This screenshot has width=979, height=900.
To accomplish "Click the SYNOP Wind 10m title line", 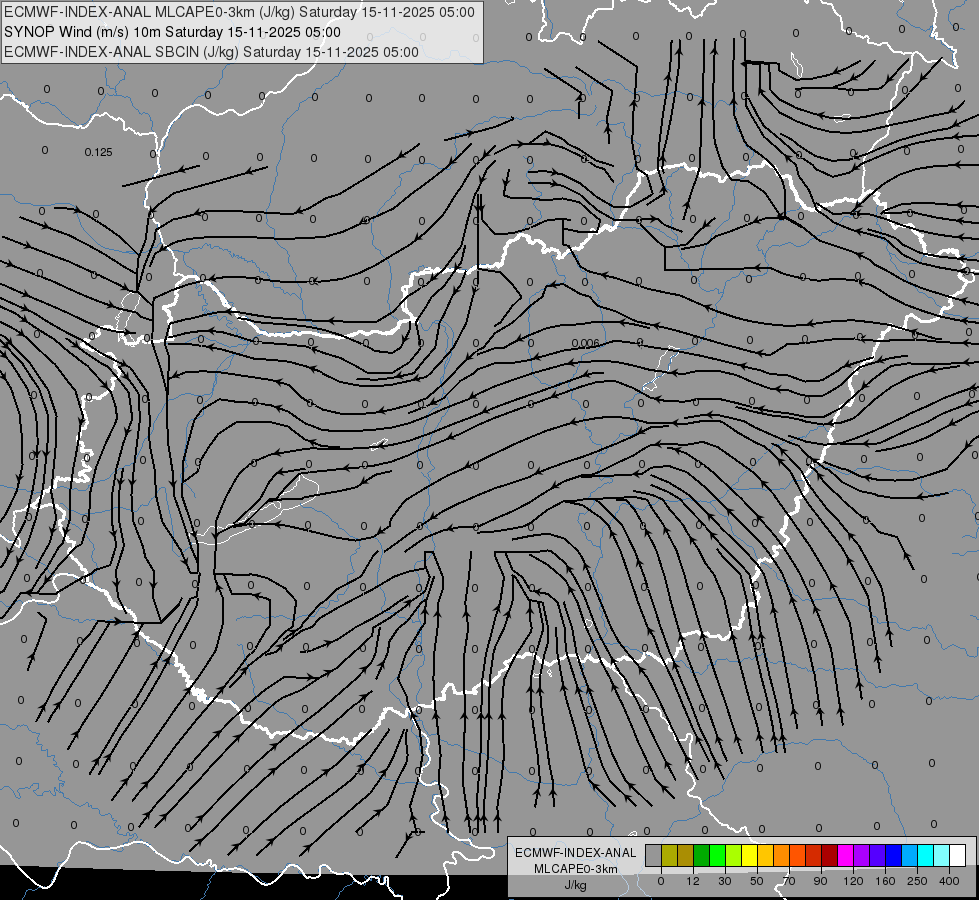I will point(172,32).
